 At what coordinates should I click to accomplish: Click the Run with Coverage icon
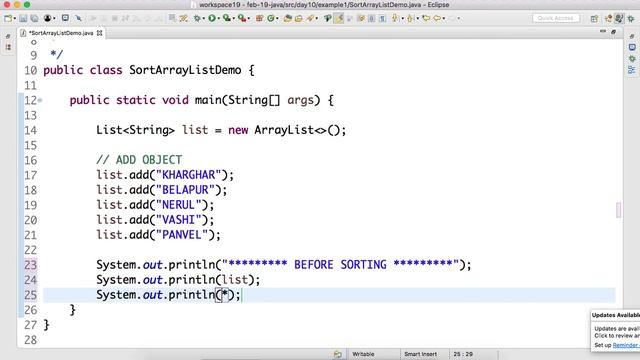tap(226, 18)
